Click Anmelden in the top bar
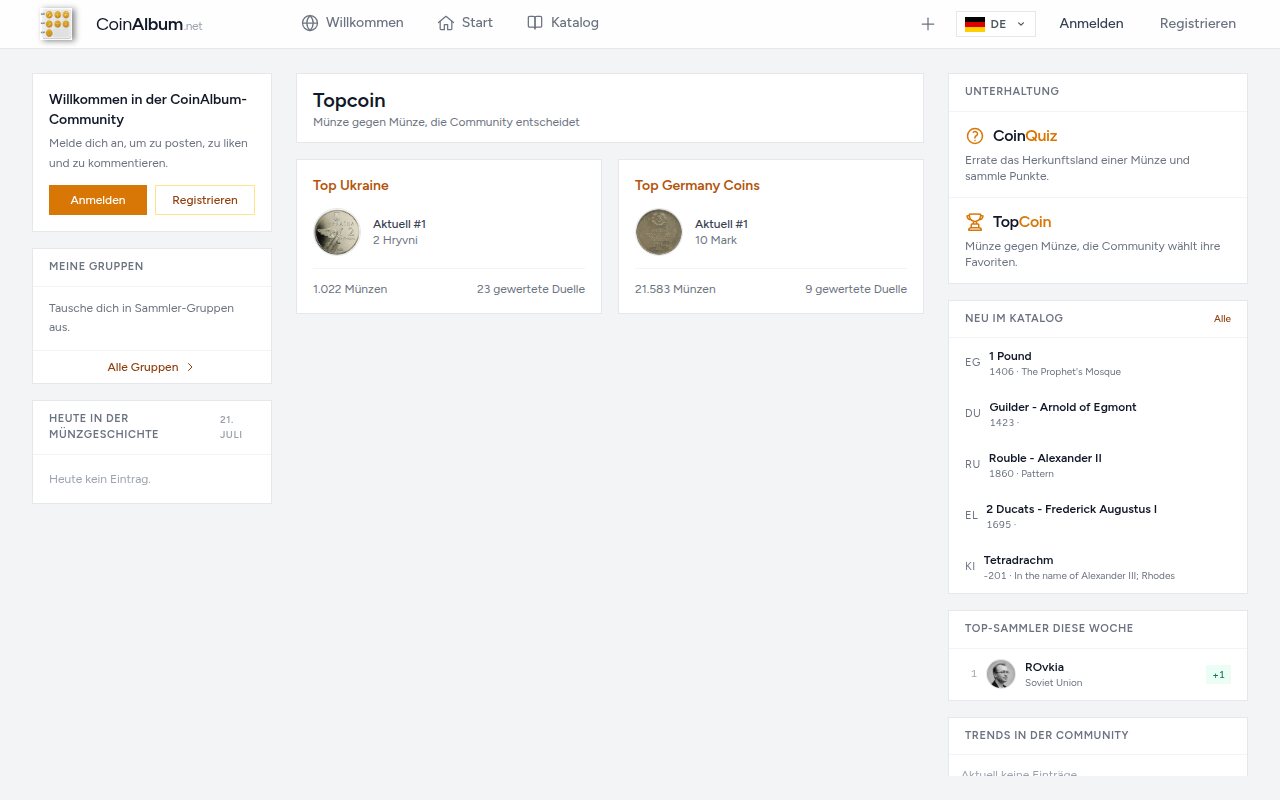 [x=1091, y=24]
